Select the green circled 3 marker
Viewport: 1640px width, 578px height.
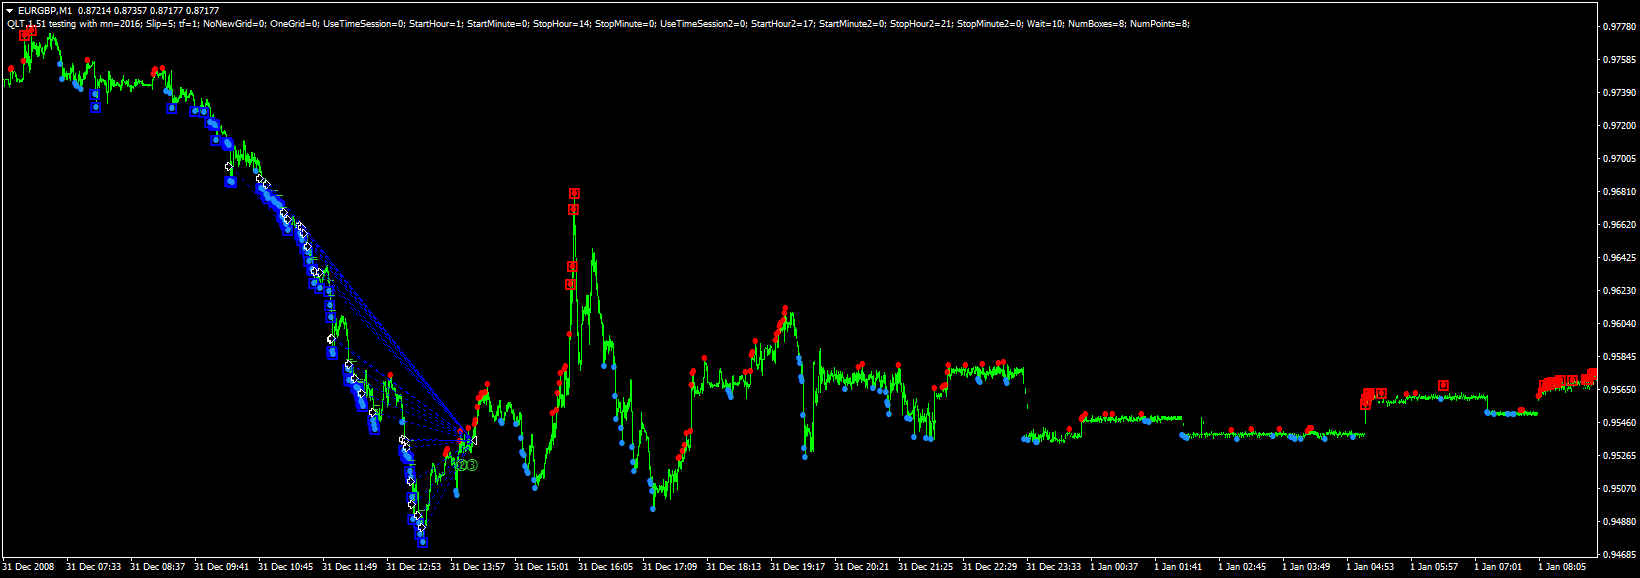[x=471, y=465]
